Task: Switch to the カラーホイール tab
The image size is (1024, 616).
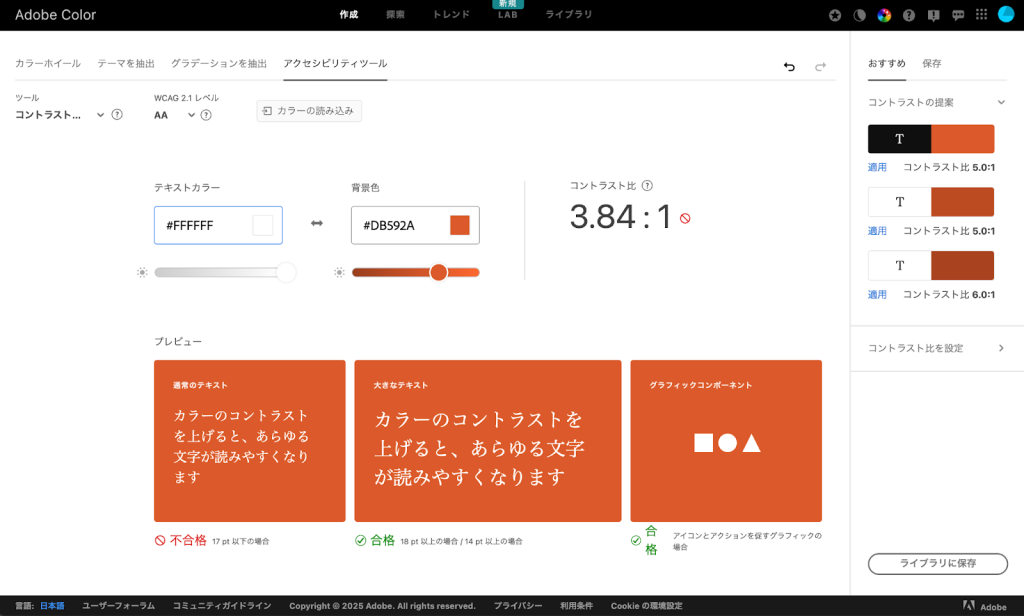Action: 48,63
